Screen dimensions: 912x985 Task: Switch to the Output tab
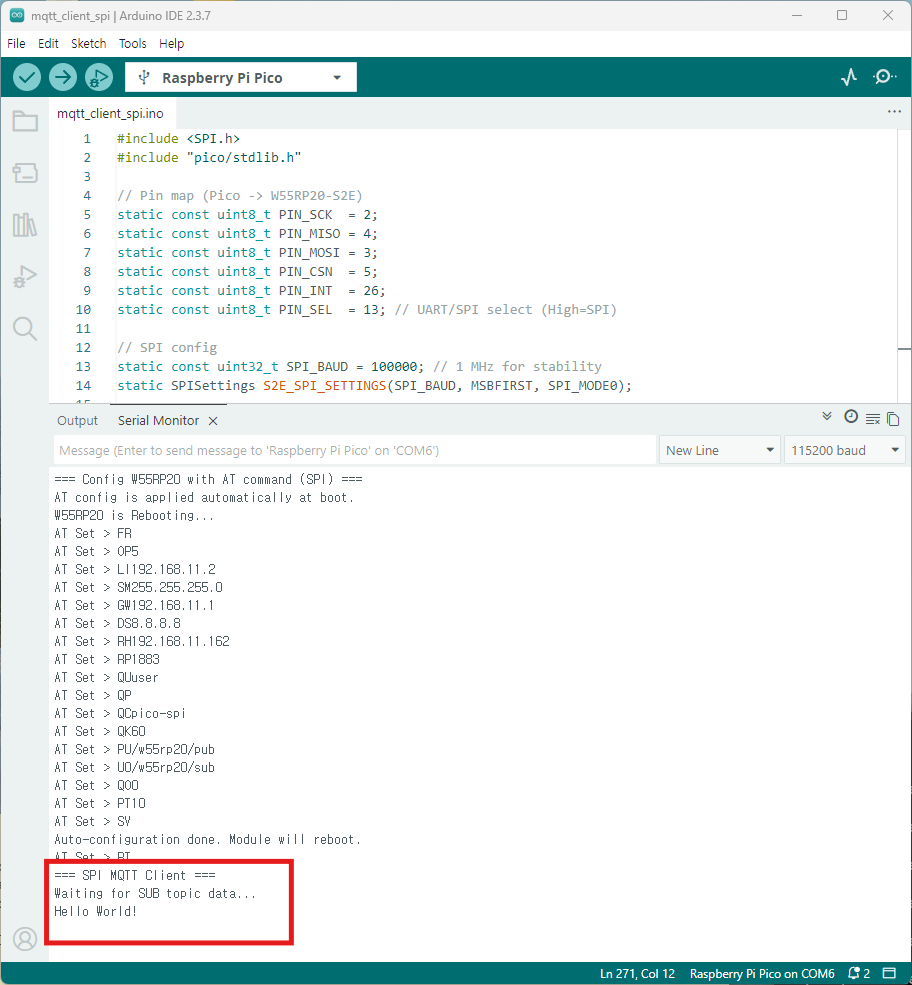click(77, 421)
